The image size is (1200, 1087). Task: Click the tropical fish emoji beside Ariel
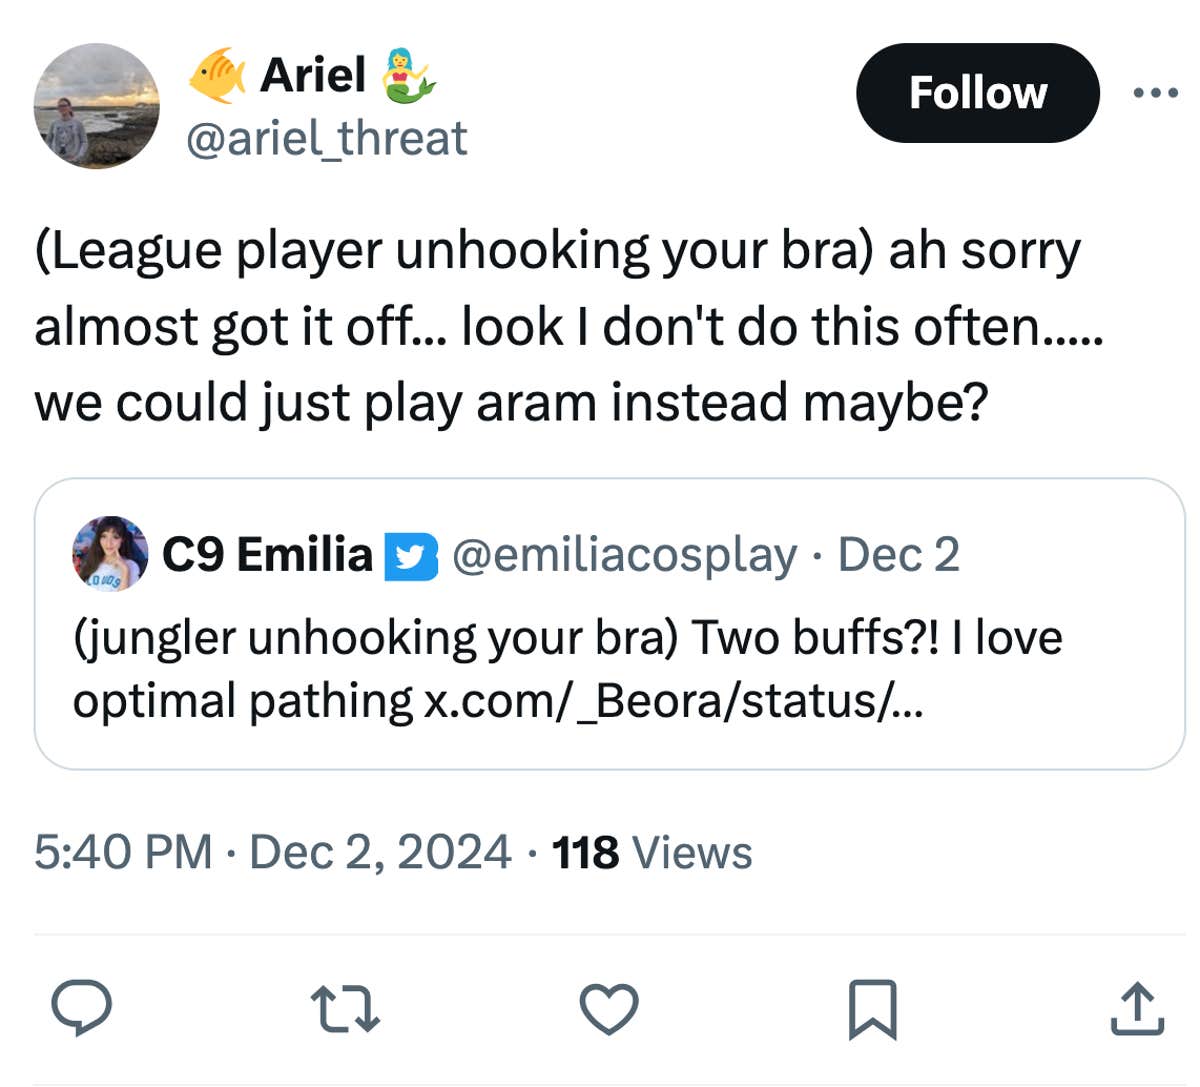pos(217,75)
